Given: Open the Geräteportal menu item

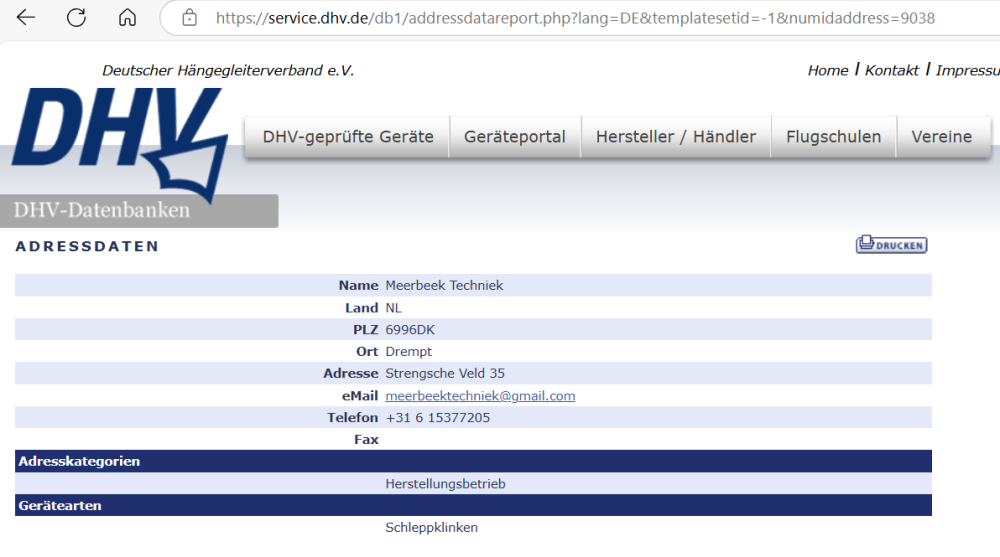Looking at the screenshot, I should point(515,137).
